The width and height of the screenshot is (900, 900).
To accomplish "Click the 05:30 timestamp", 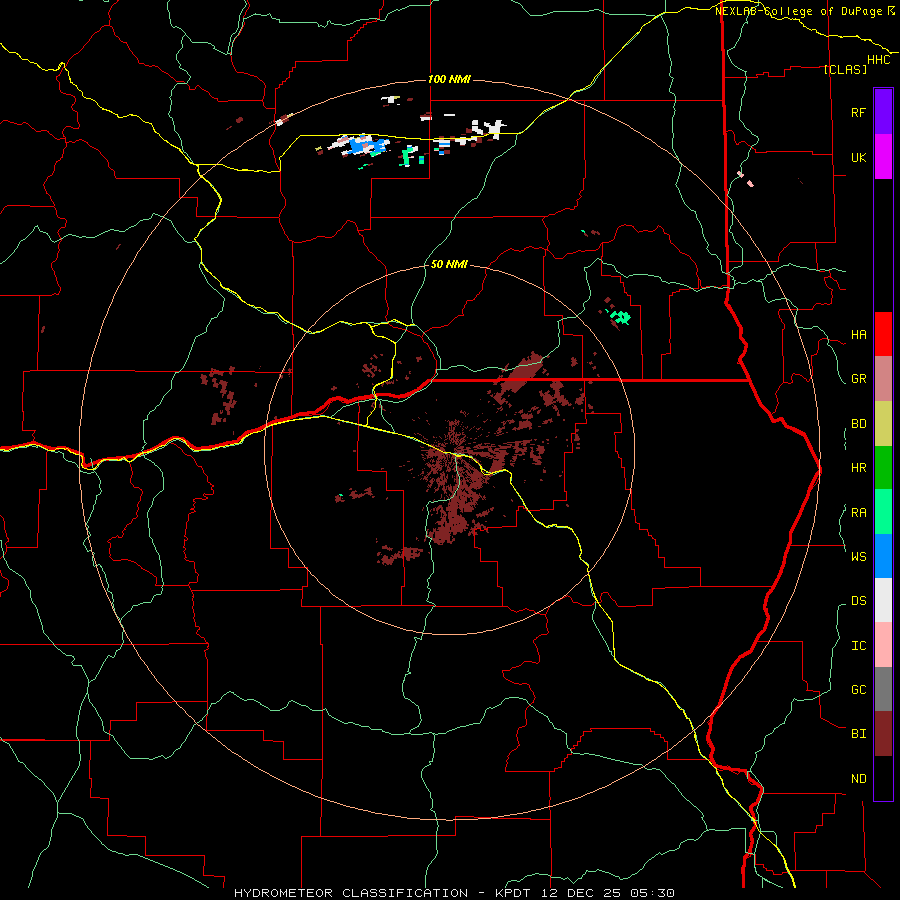I will (651, 893).
